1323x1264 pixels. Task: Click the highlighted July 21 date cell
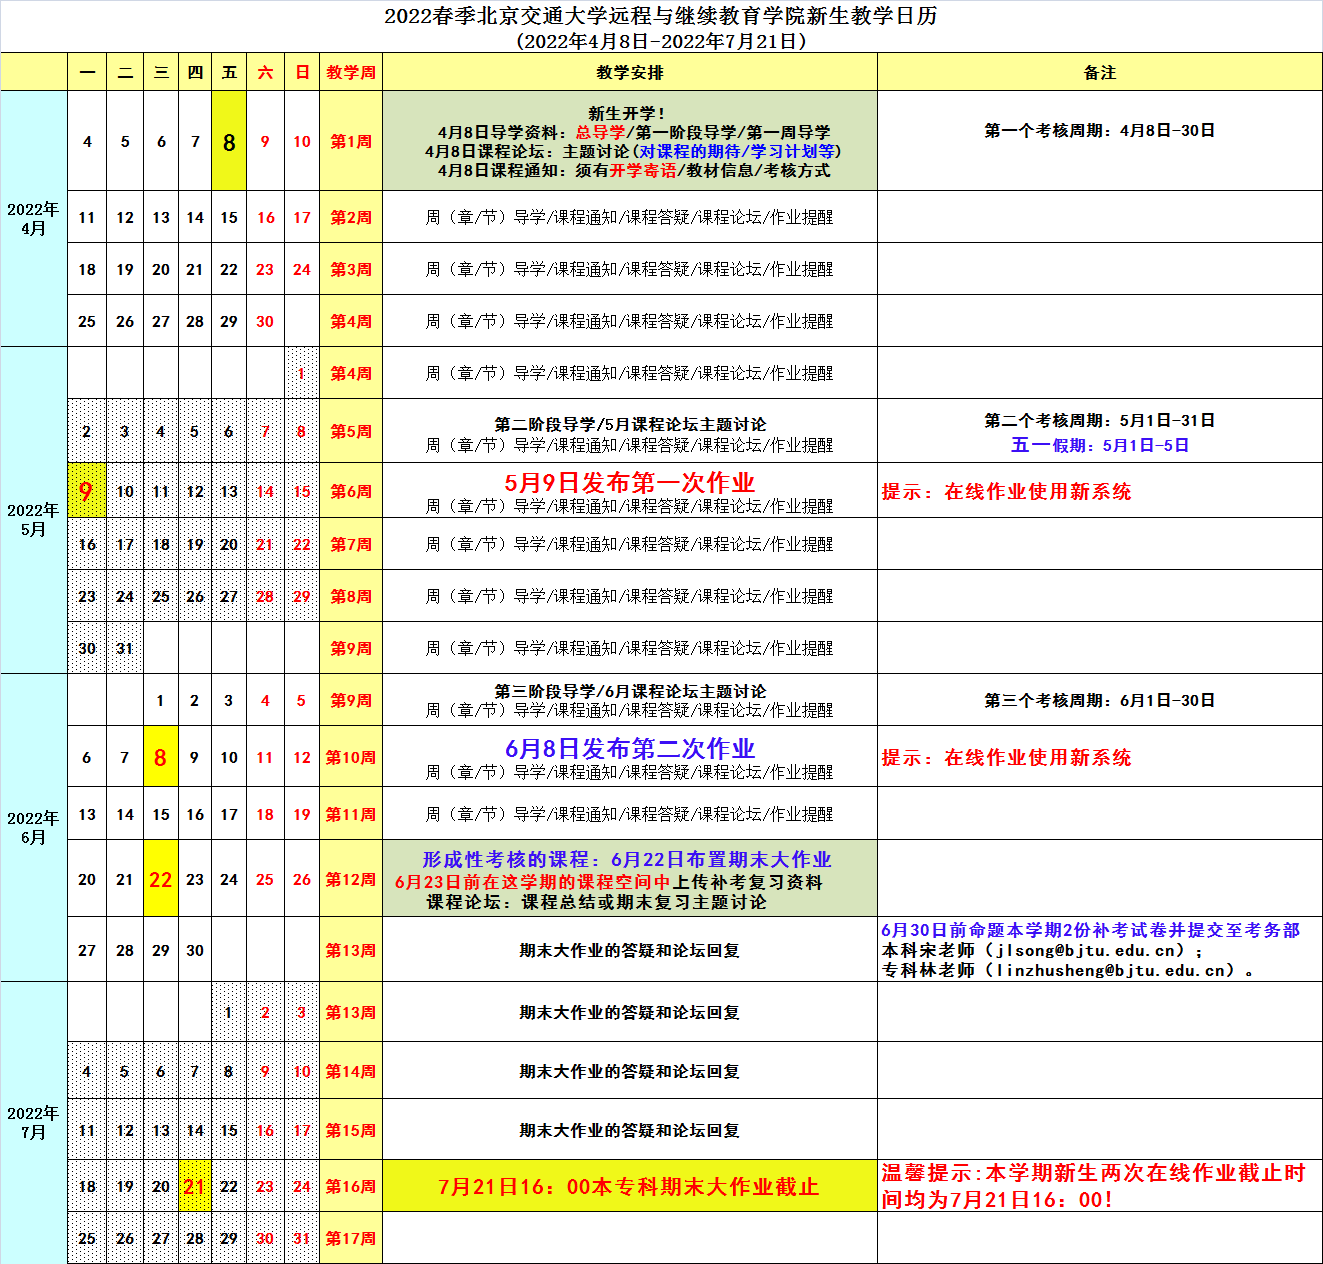click(195, 1186)
